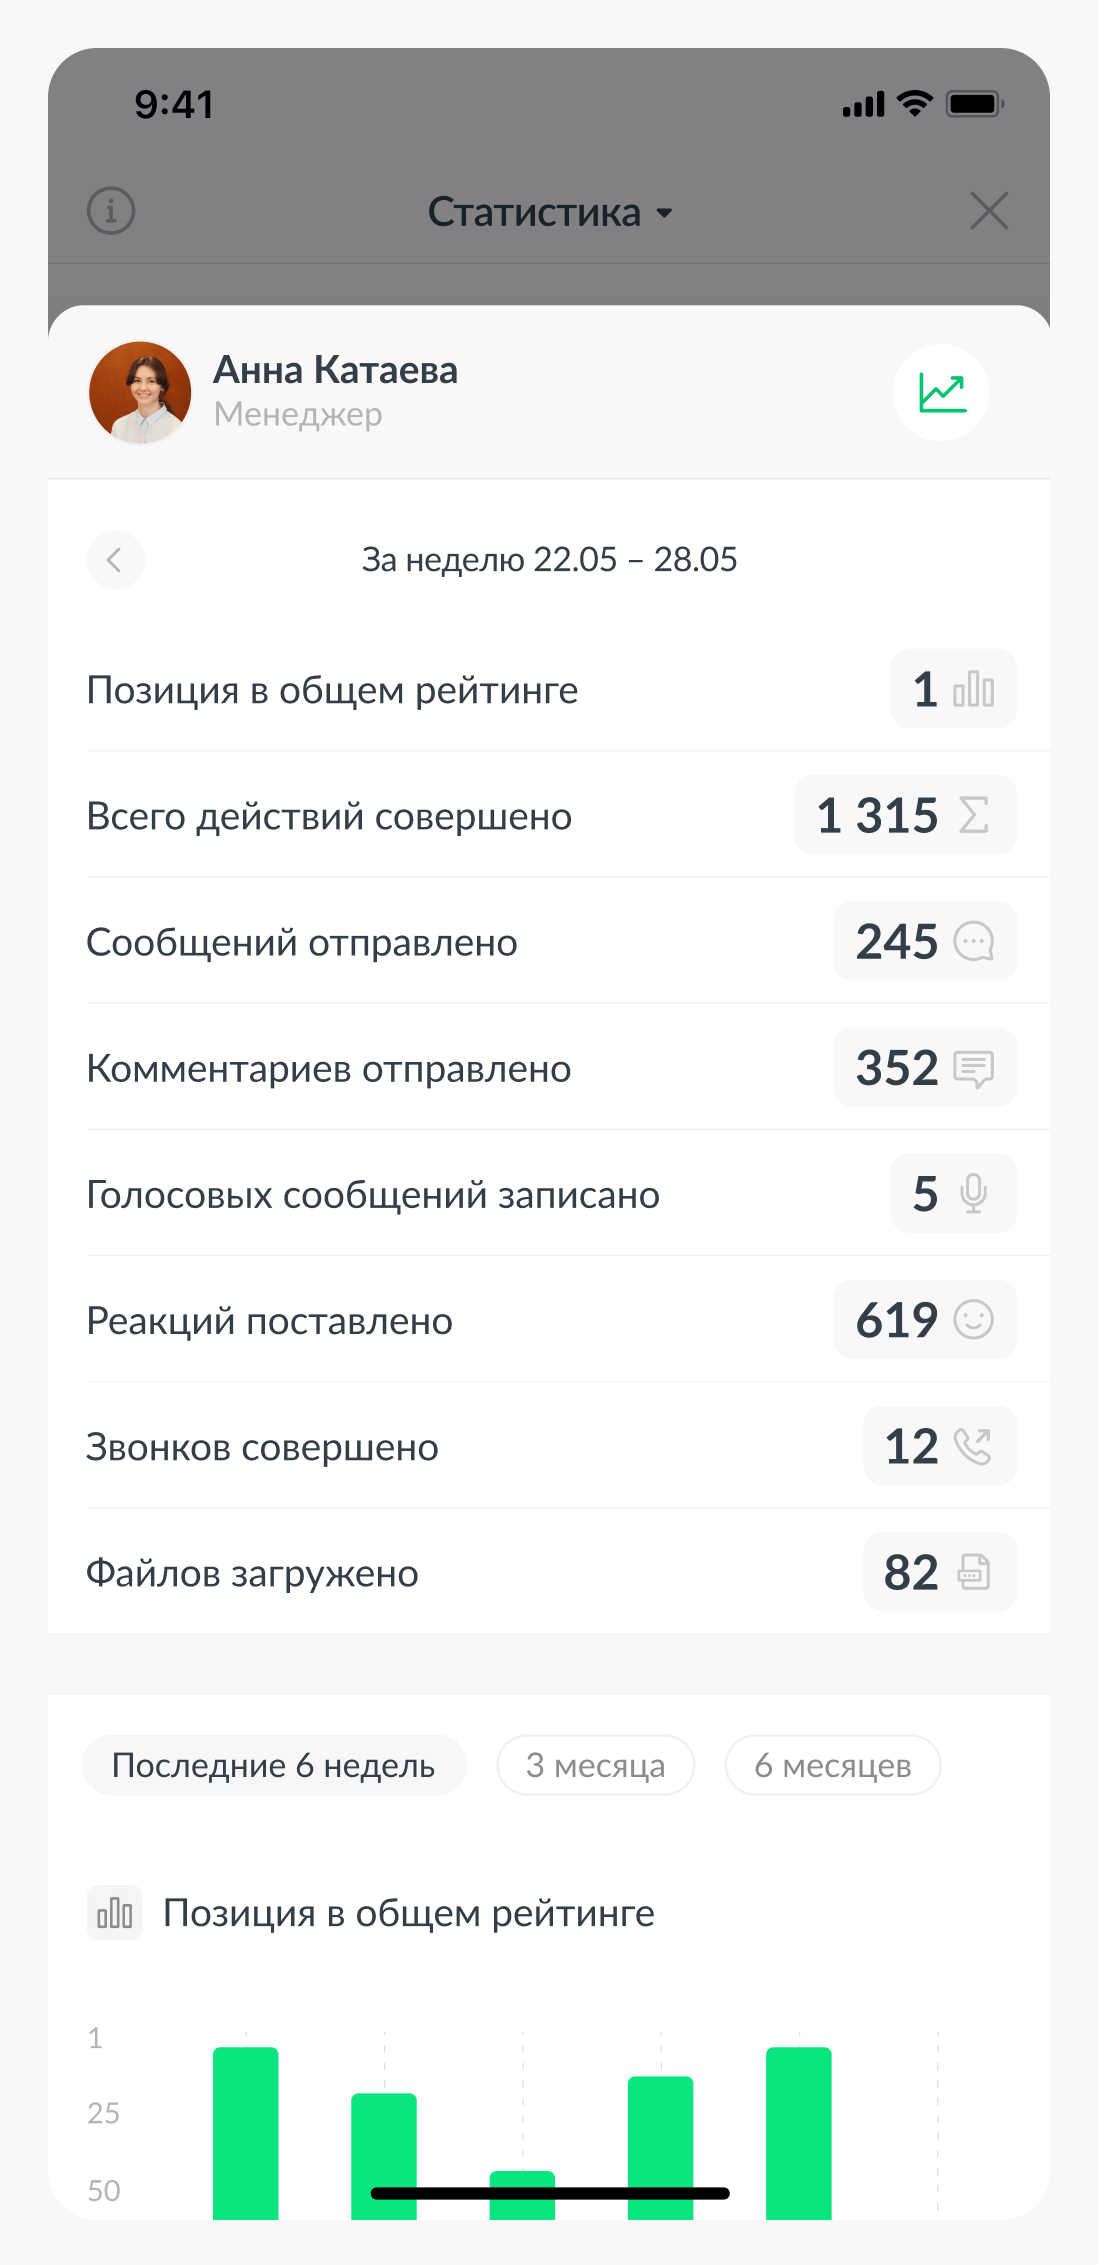
Task: Open the Реакций поставлено row
Action: [270, 1321]
